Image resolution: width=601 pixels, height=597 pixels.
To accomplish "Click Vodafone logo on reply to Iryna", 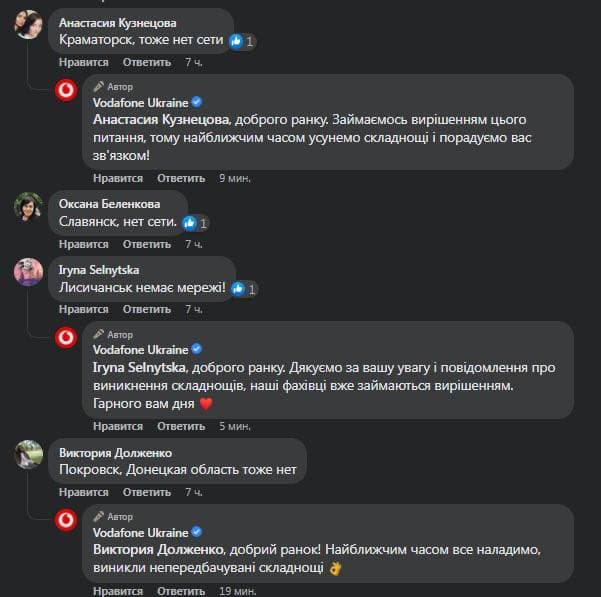I will (x=67, y=337).
